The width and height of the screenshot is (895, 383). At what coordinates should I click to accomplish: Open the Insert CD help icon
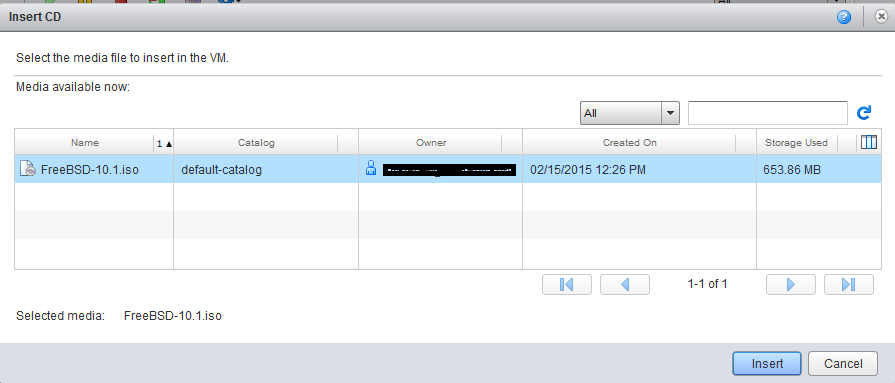(844, 18)
